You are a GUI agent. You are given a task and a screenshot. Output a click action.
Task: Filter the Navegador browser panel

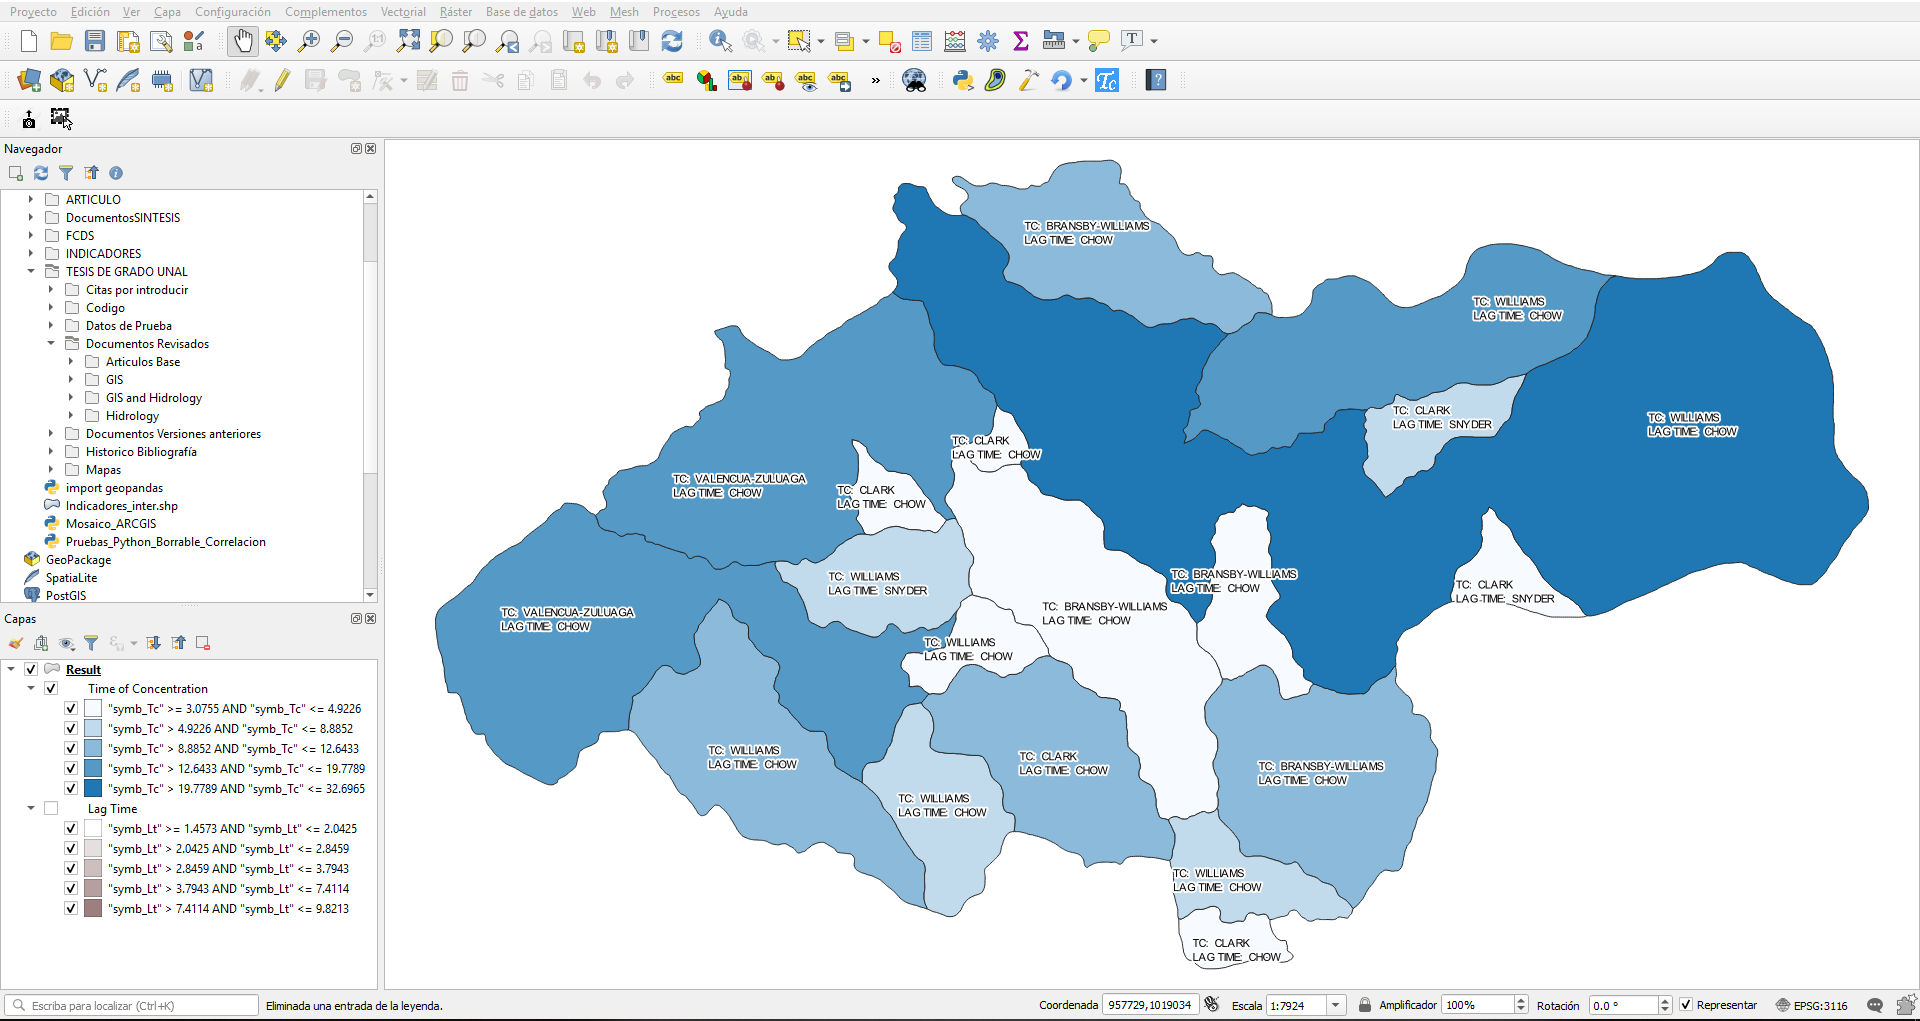pyautogui.click(x=66, y=173)
